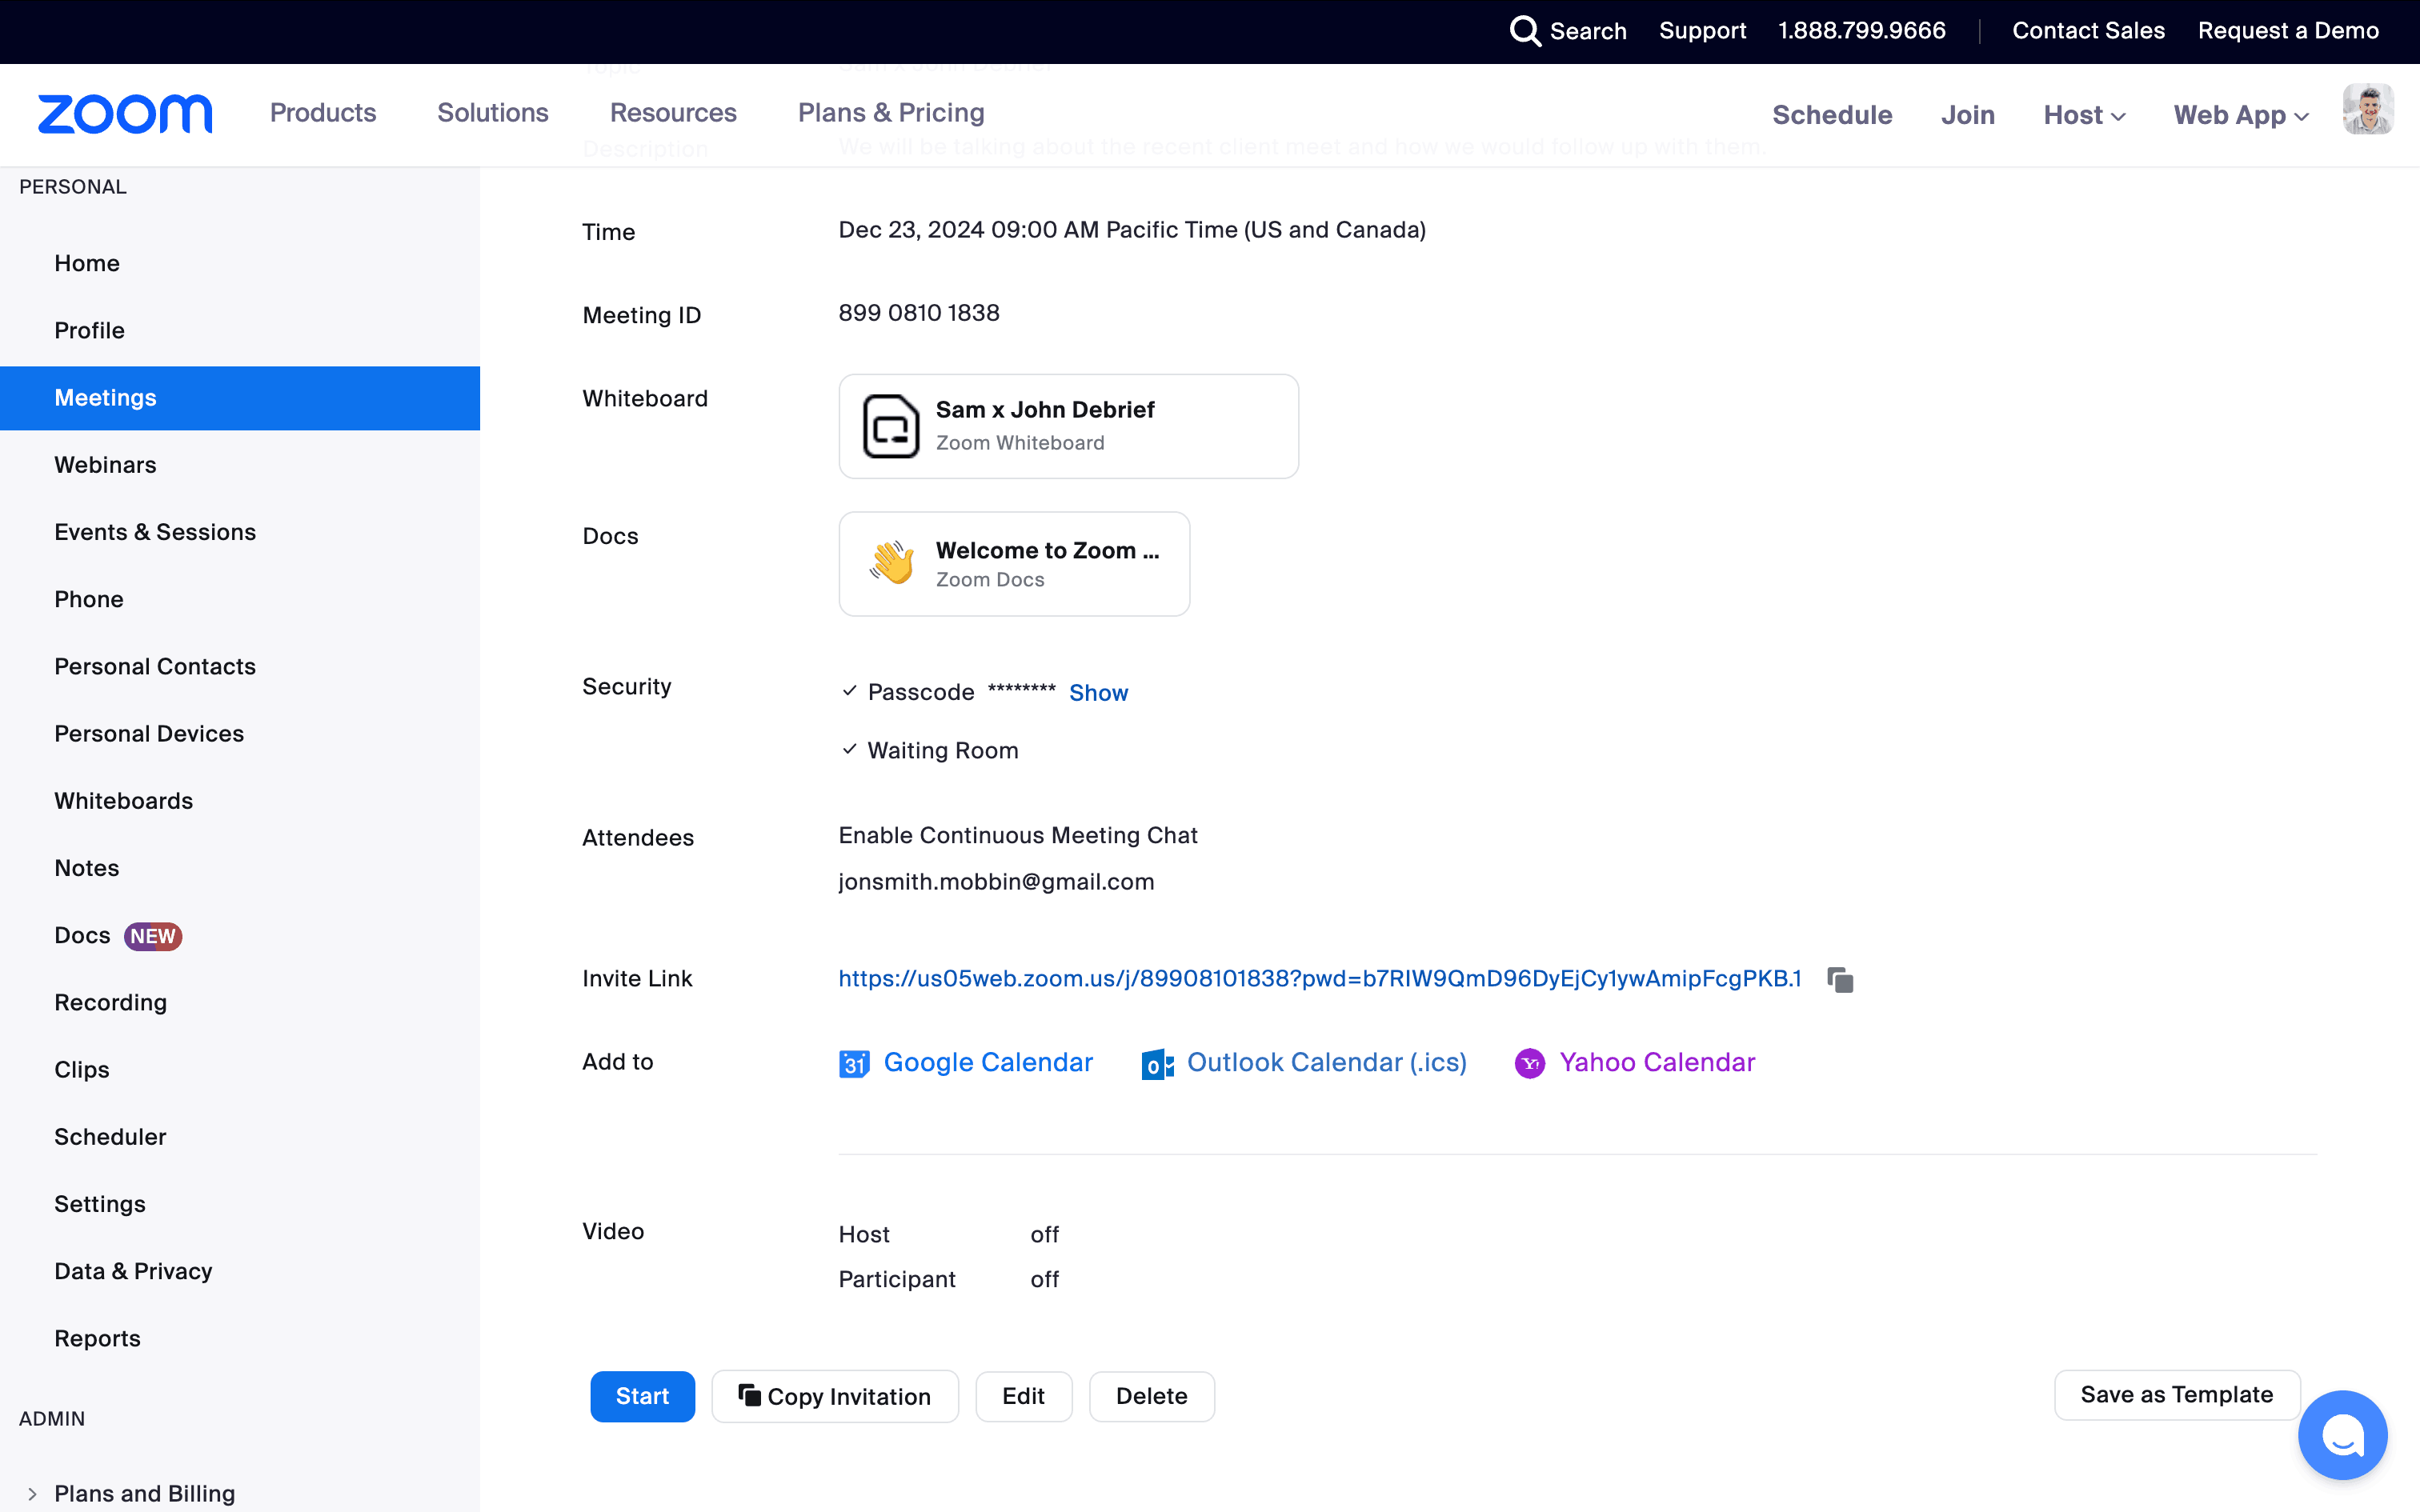The height and width of the screenshot is (1512, 2420).
Task: Click the Yahoo Calendar icon
Action: tap(1529, 1064)
